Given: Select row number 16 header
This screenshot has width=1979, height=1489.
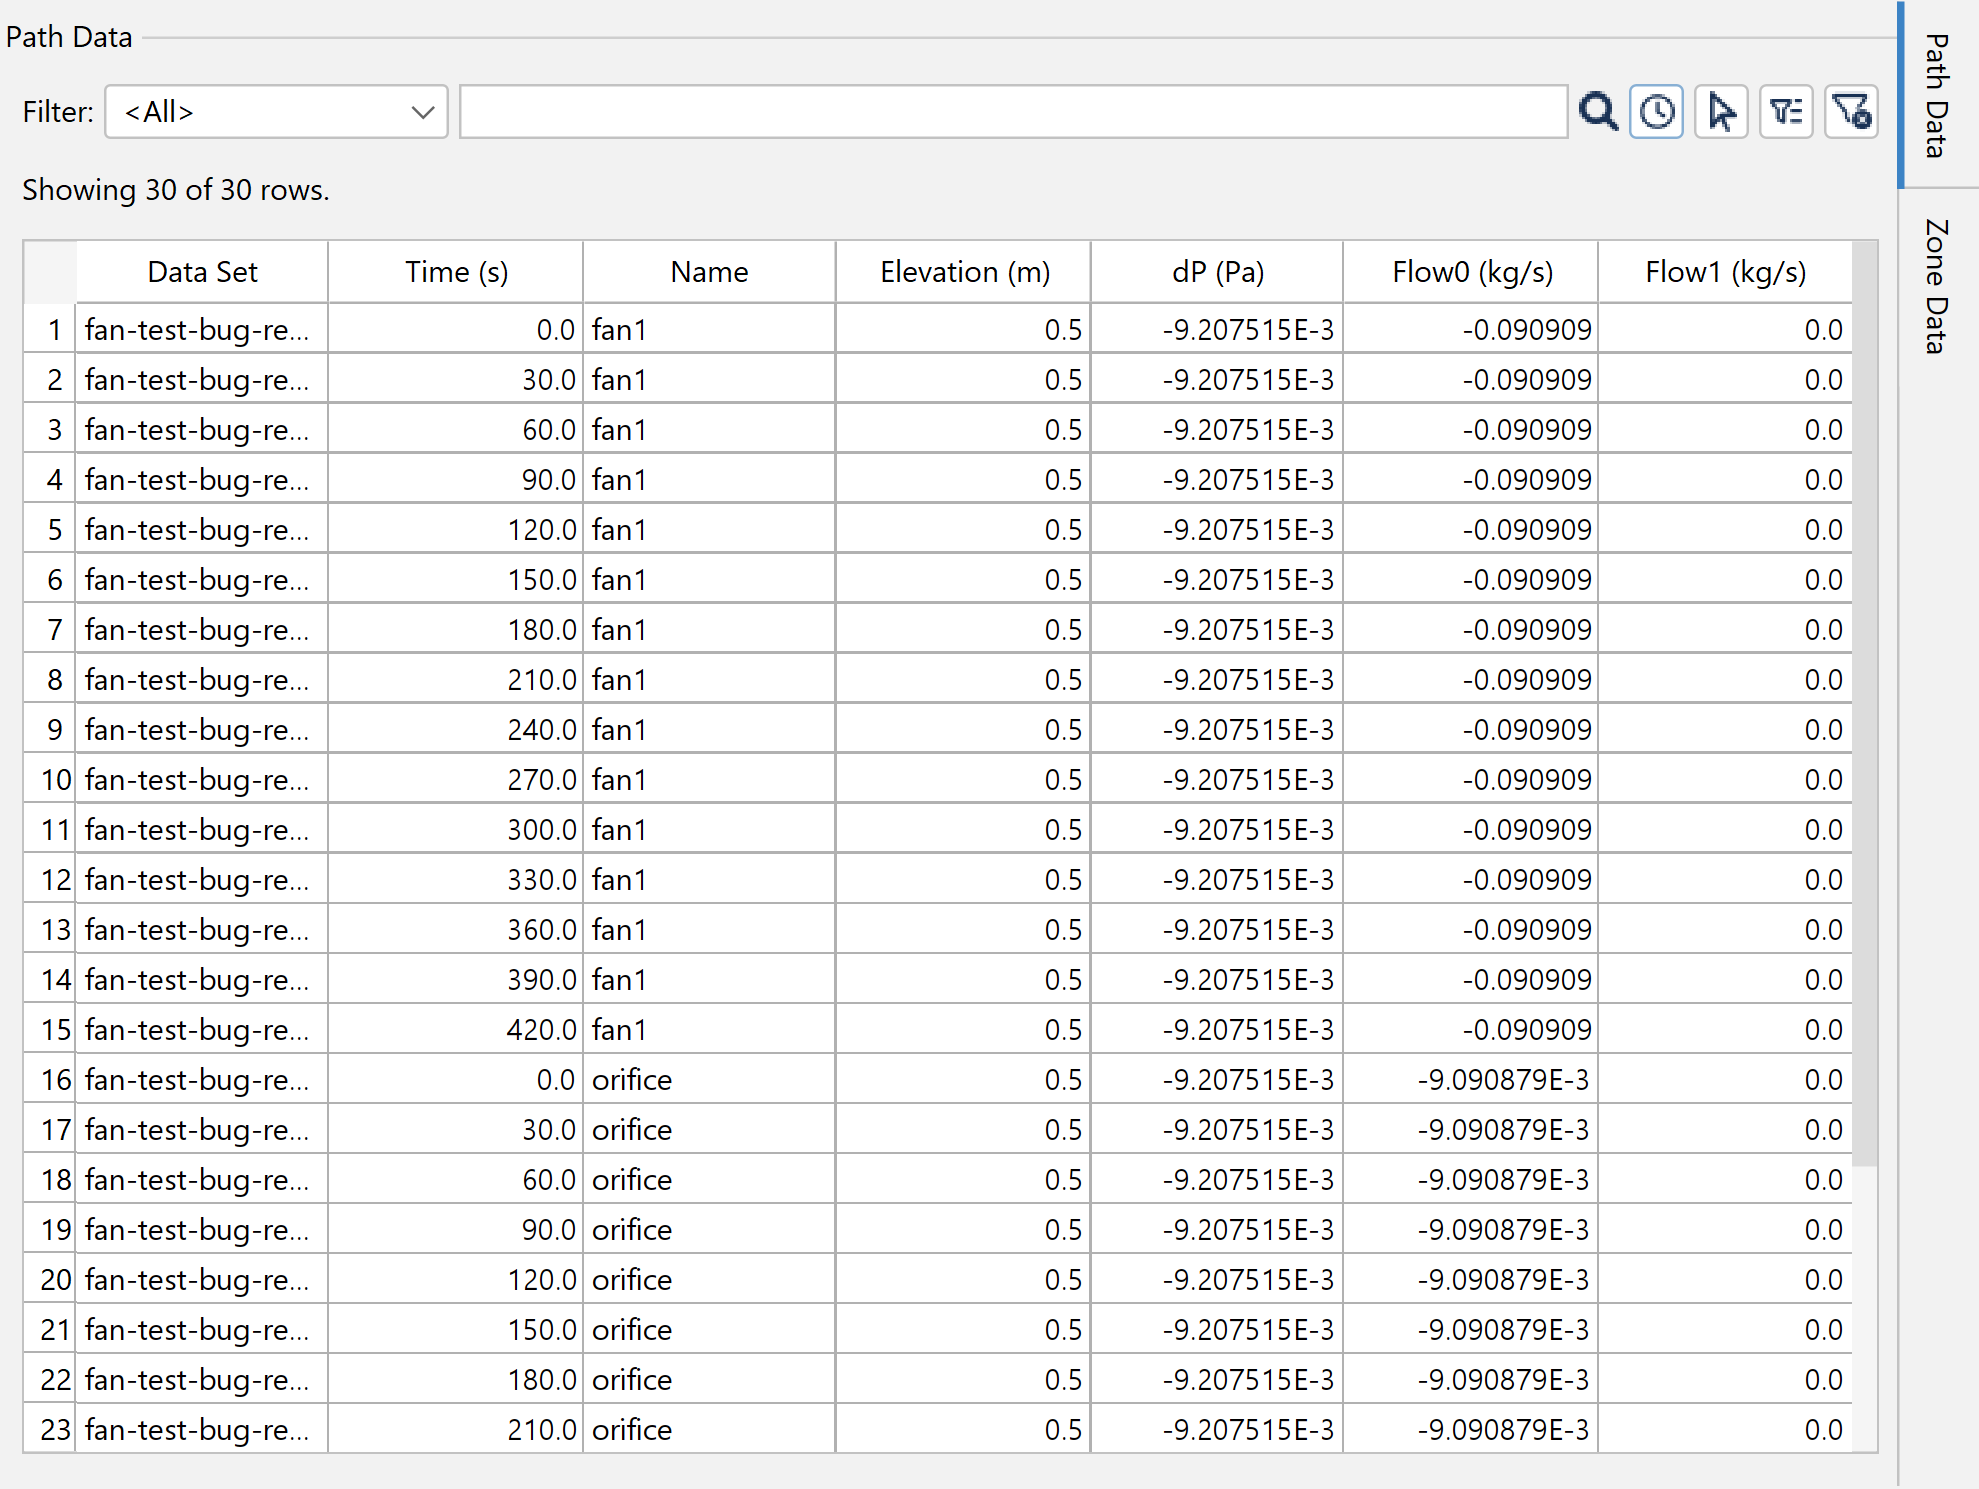Looking at the screenshot, I should 50,1079.
